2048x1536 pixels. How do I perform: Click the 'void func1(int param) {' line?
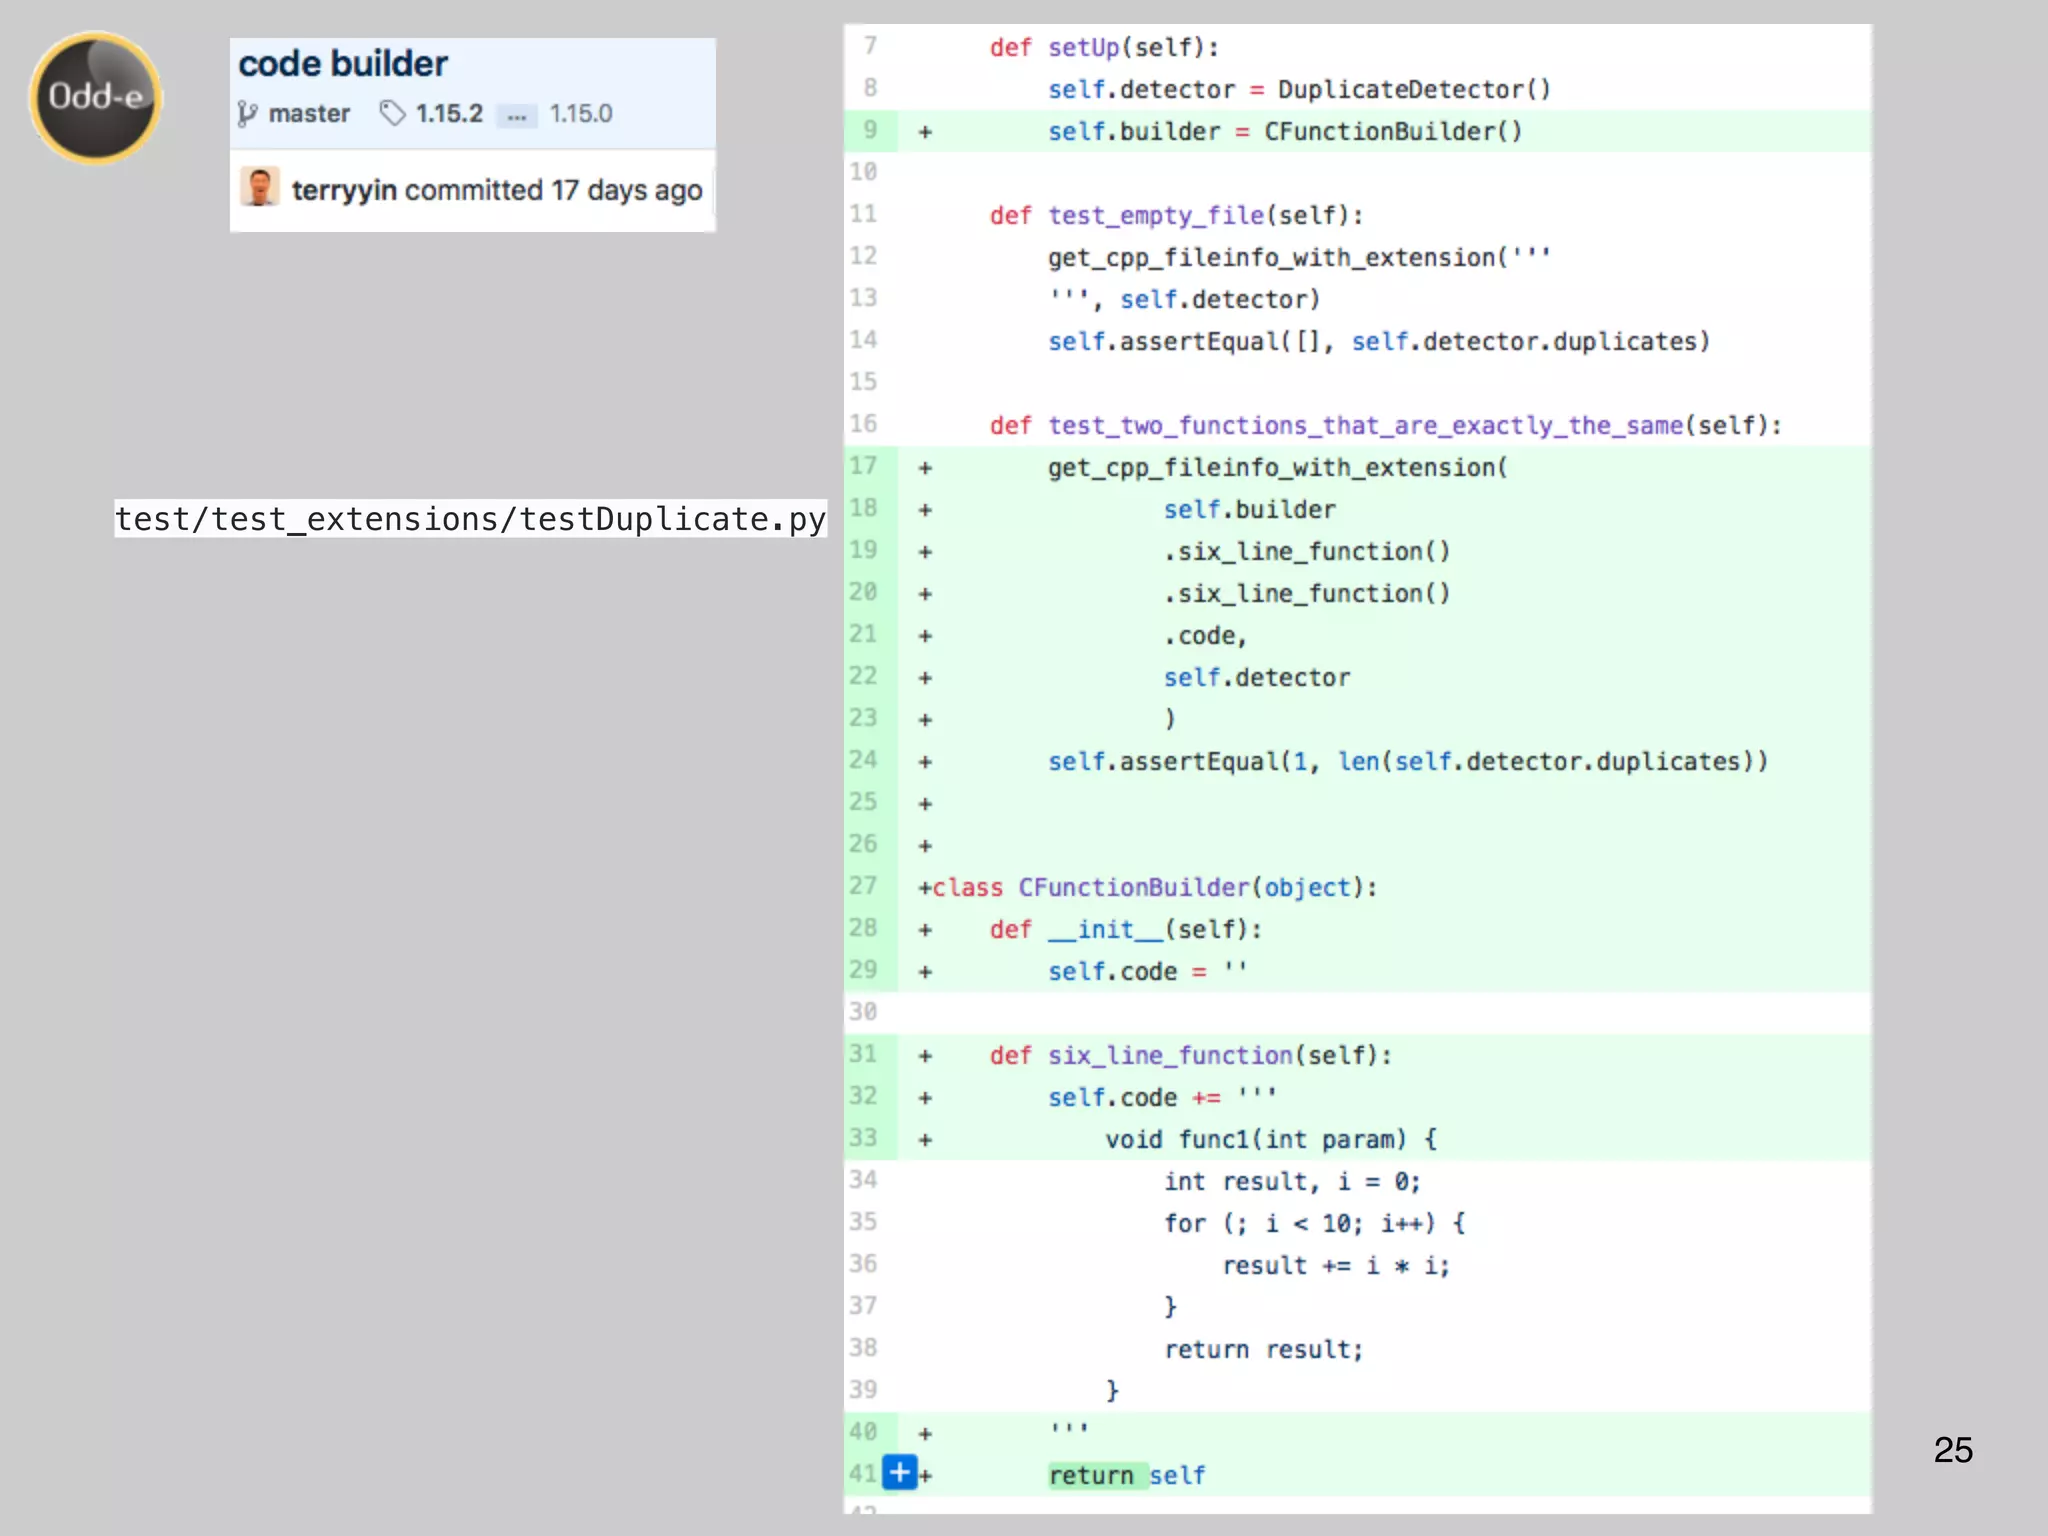click(x=1271, y=1140)
